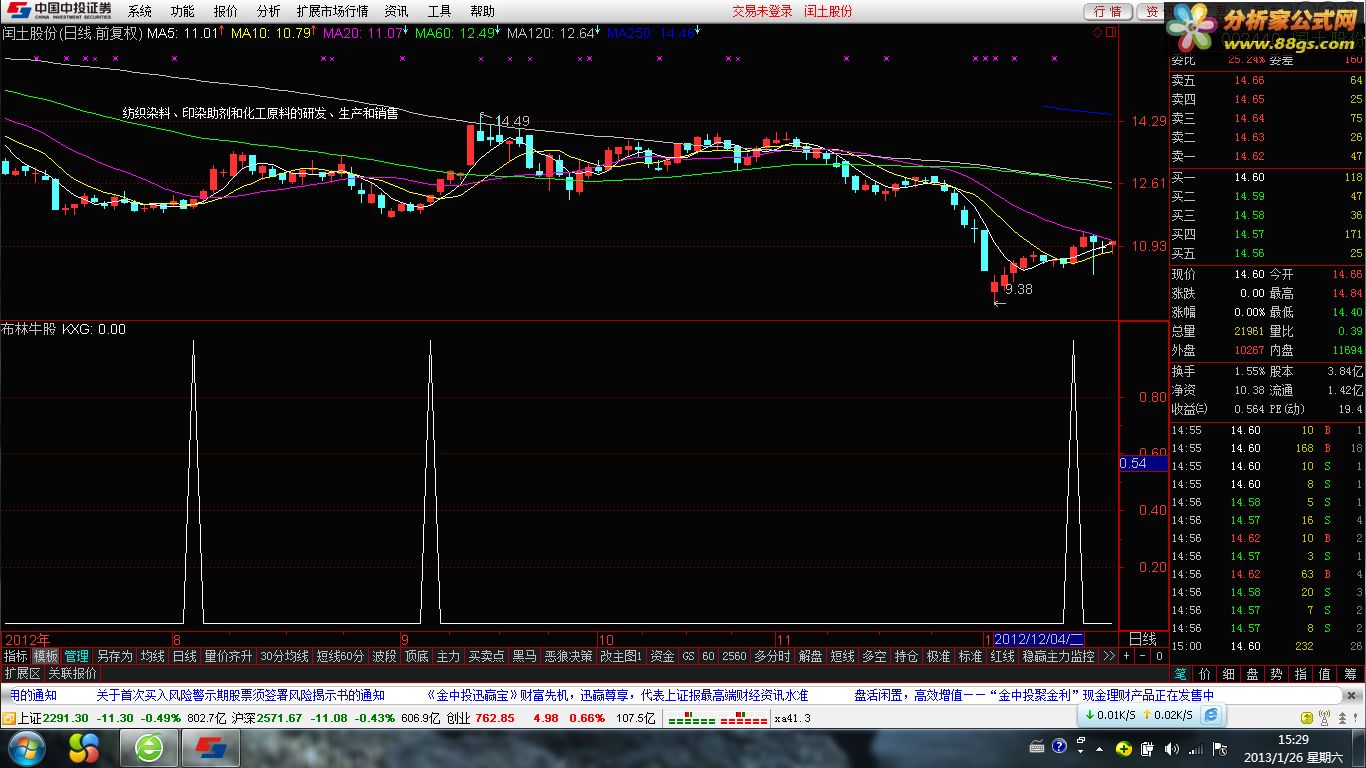Screen dimensions: 1366x768
Task: Open the 盘活闲置 金中投聚金利 news link
Action: point(1034,695)
